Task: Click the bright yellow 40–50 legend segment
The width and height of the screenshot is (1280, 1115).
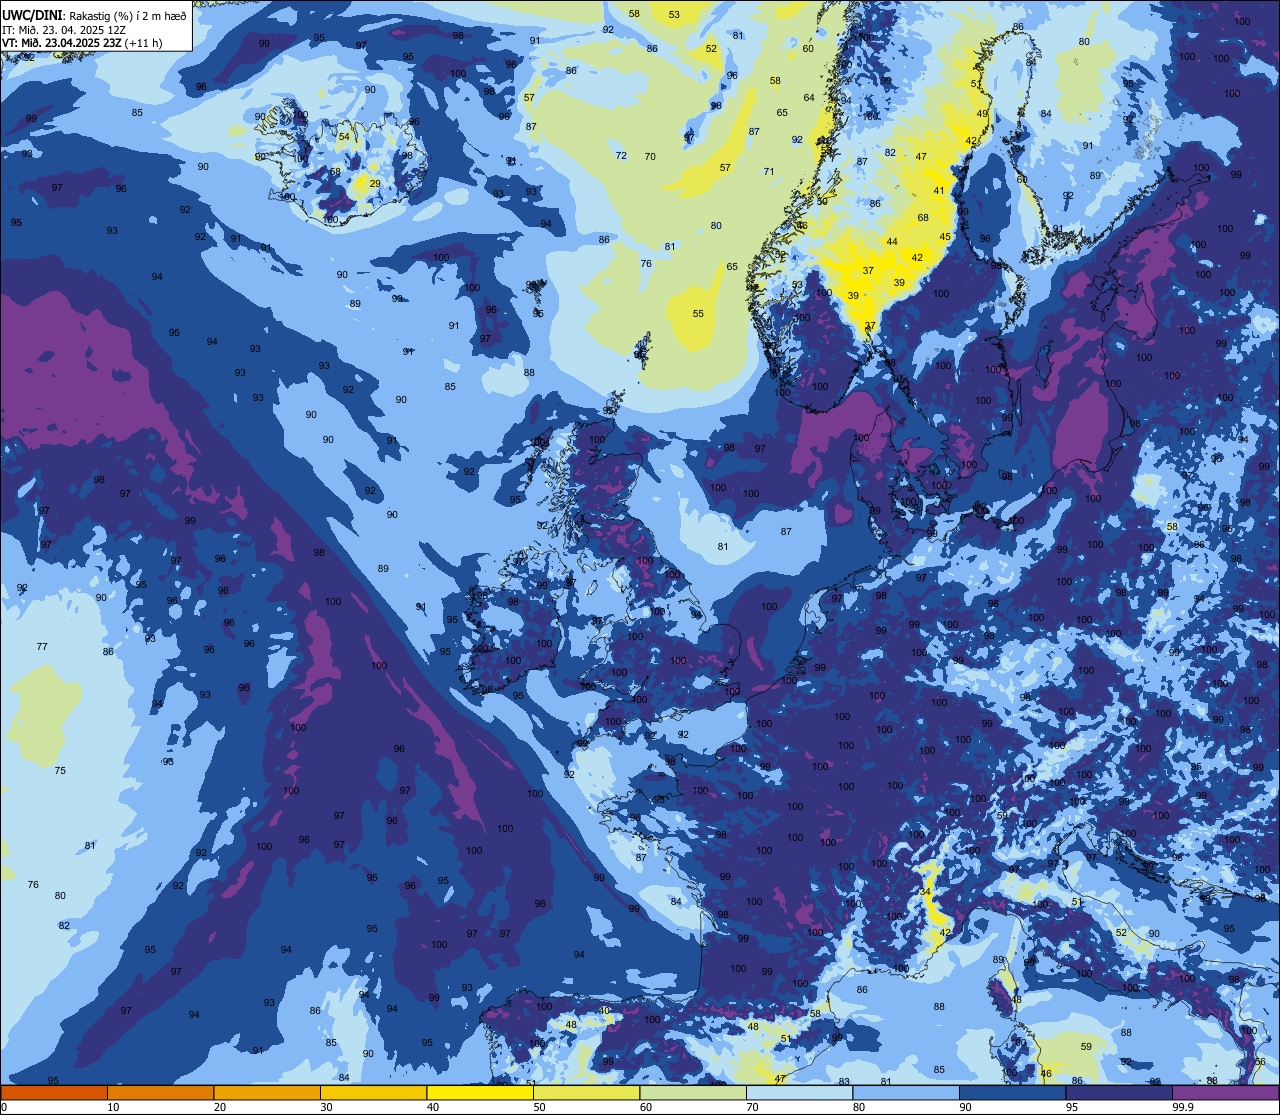Action: coord(480,1092)
